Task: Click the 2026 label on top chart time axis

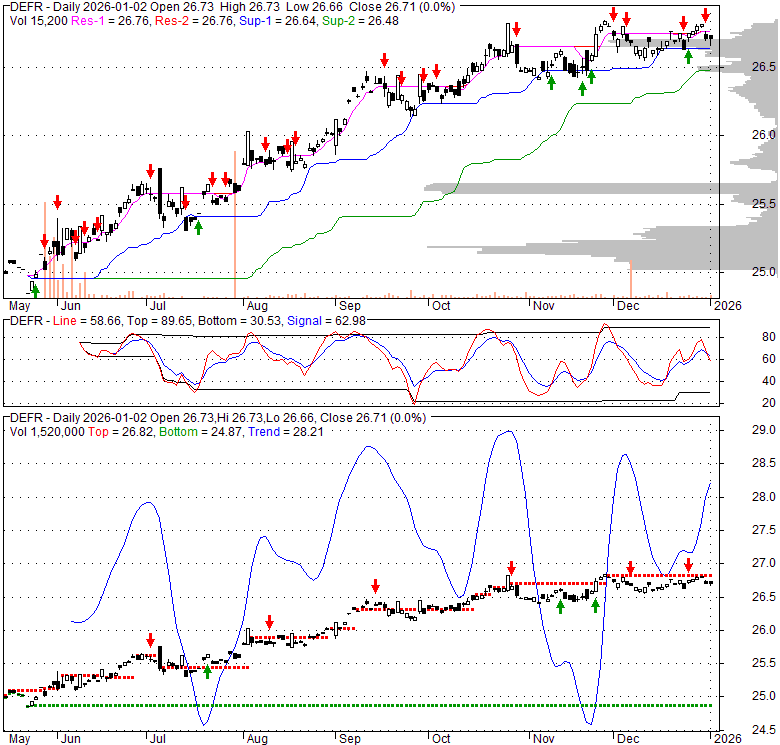Action: tap(726, 305)
